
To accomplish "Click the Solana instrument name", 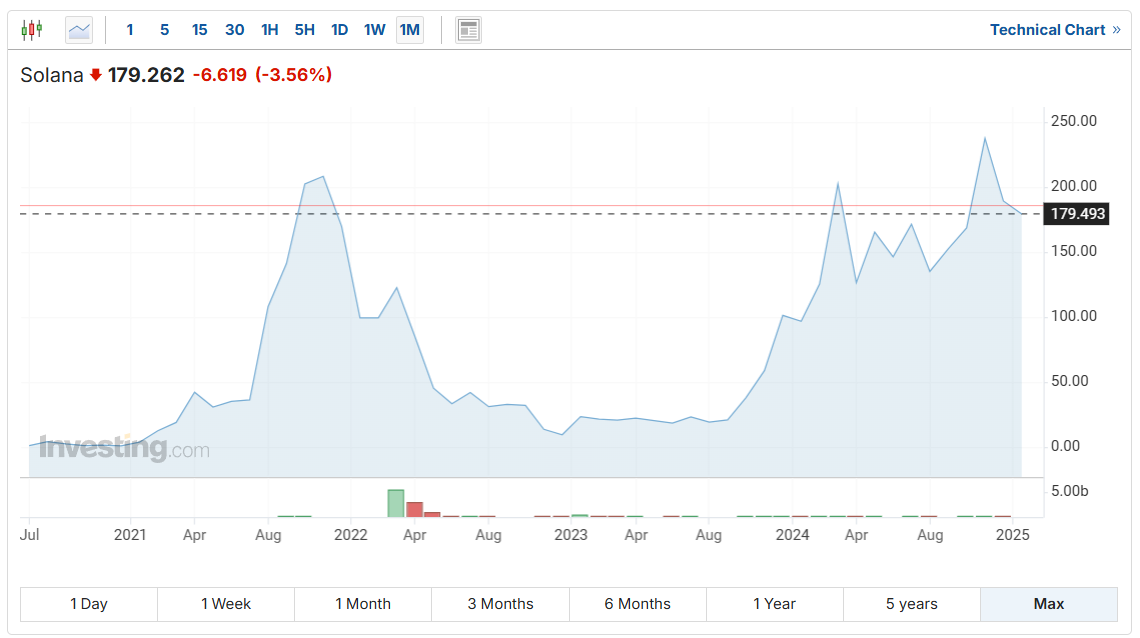I will coord(52,75).
